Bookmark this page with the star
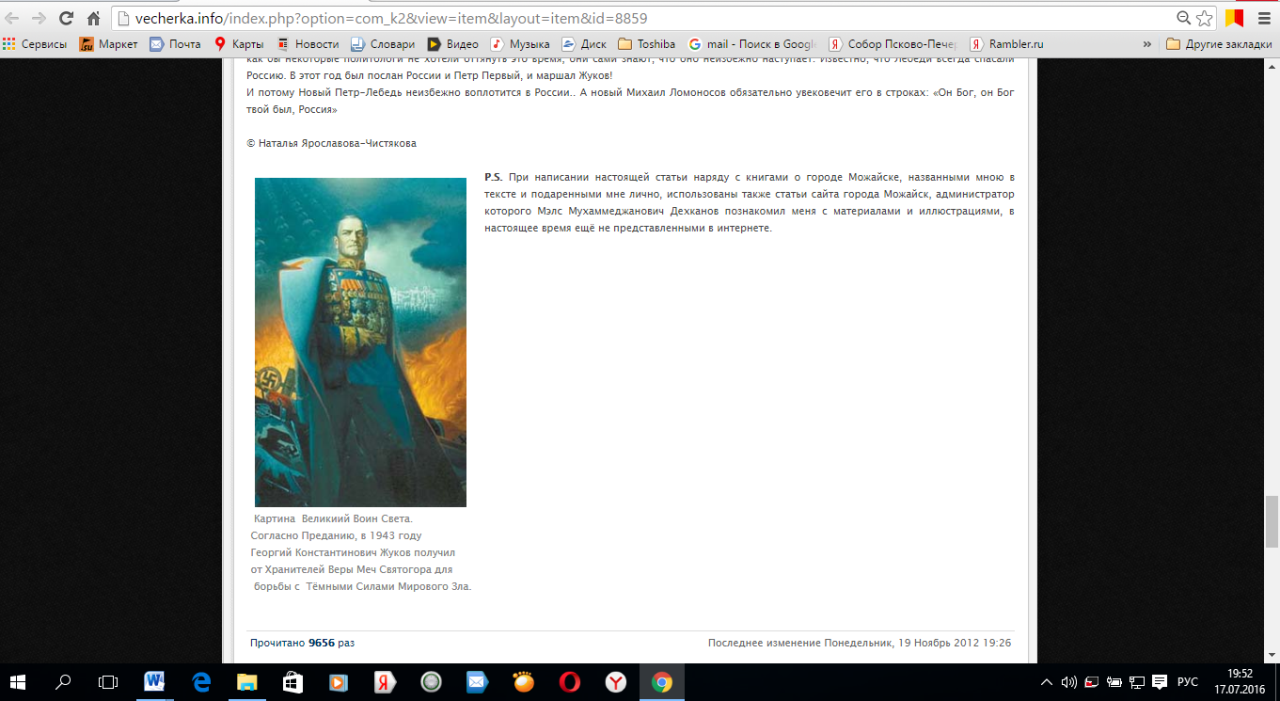 (x=1204, y=18)
